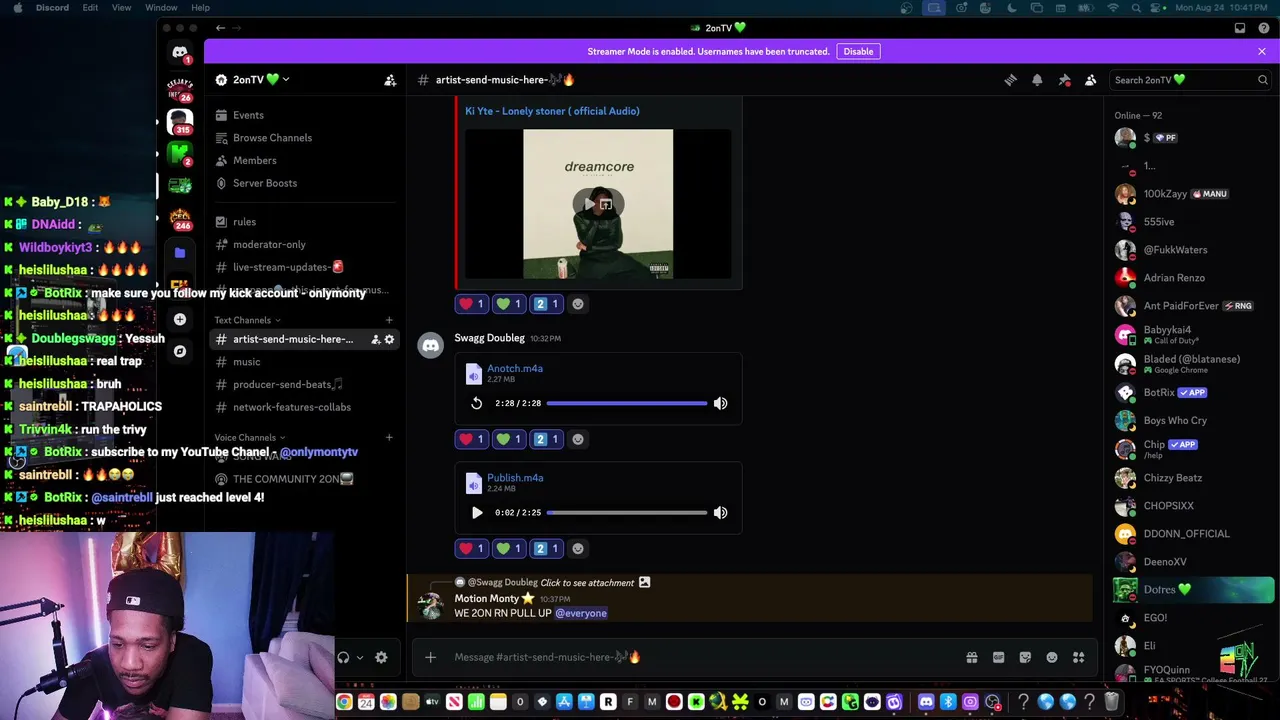
Task: Download the Anotch.m4a file link
Action: coord(515,368)
